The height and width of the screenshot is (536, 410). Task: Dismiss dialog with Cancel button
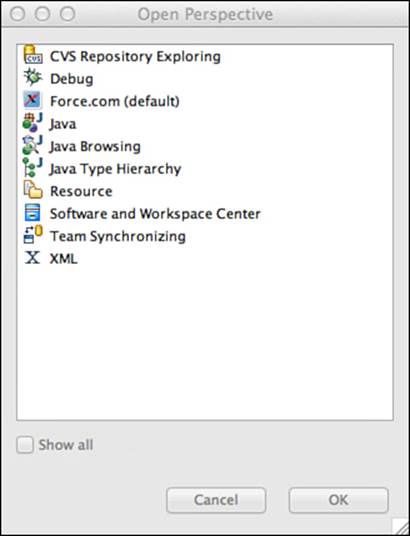coord(216,500)
